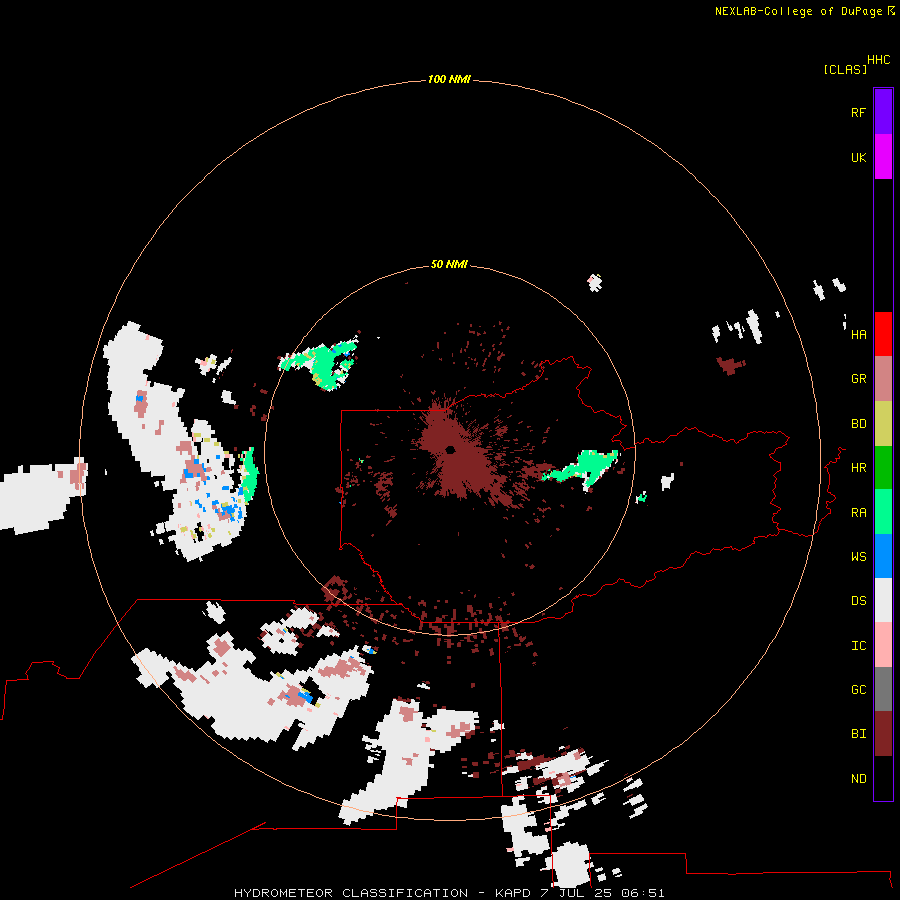Click the WS legend label
Image resolution: width=900 pixels, height=900 pixels.
pos(858,556)
